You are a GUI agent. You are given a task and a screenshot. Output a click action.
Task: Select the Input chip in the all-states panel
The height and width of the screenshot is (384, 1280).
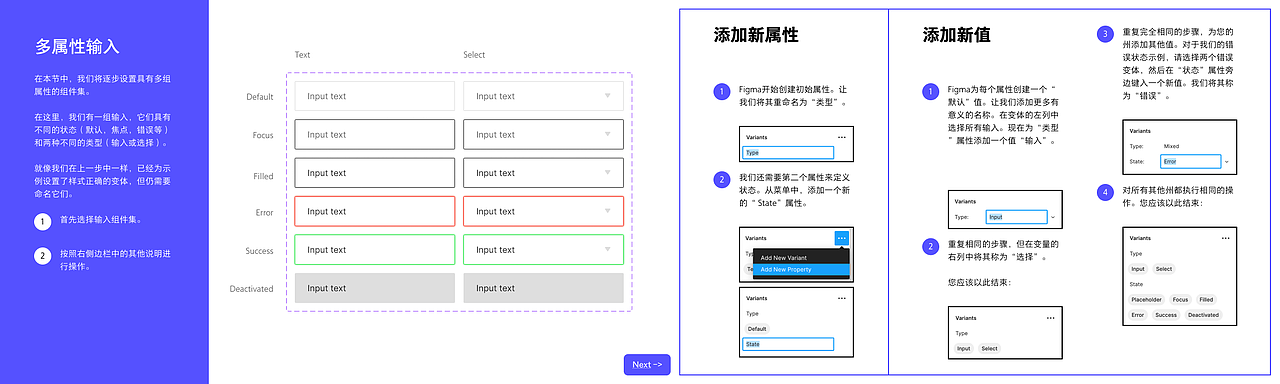1138,269
